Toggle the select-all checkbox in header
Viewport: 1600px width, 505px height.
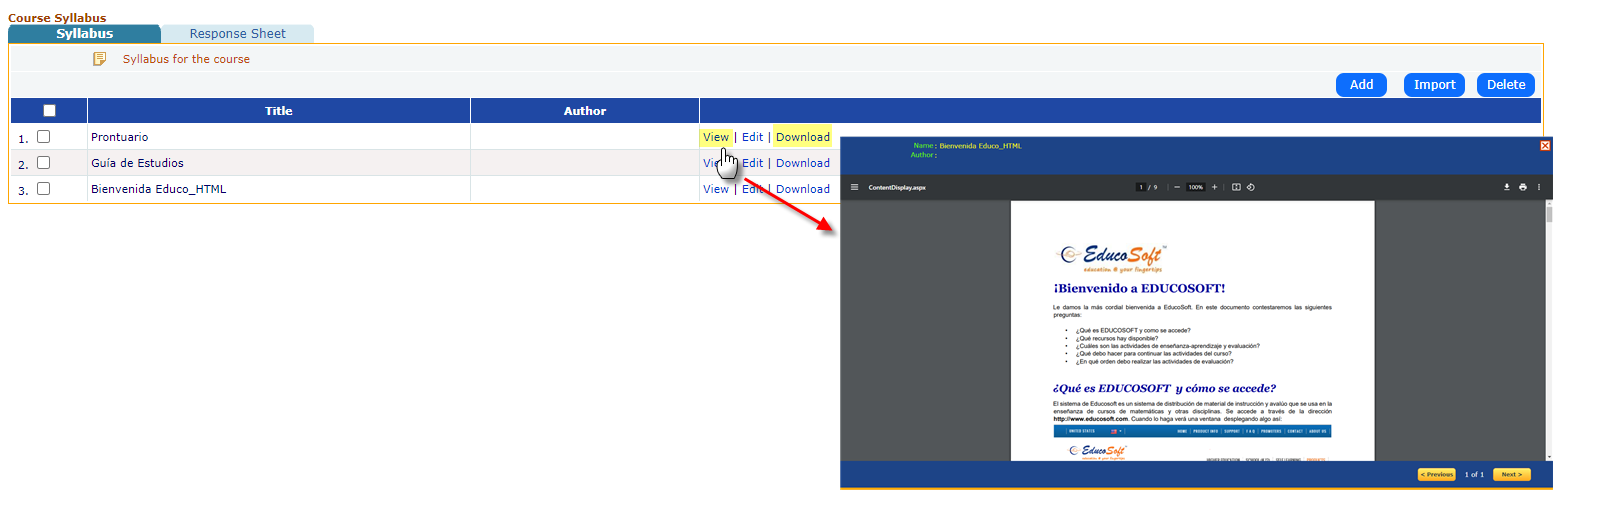pyautogui.click(x=50, y=111)
